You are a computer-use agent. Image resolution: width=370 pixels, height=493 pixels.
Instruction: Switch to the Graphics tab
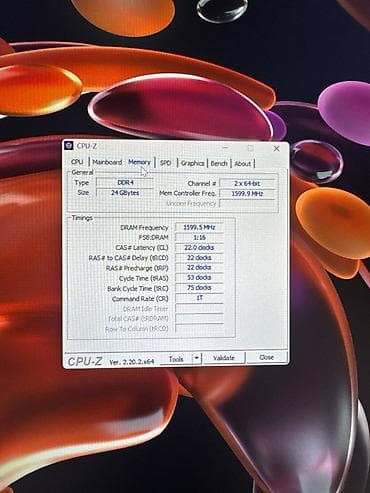point(192,163)
